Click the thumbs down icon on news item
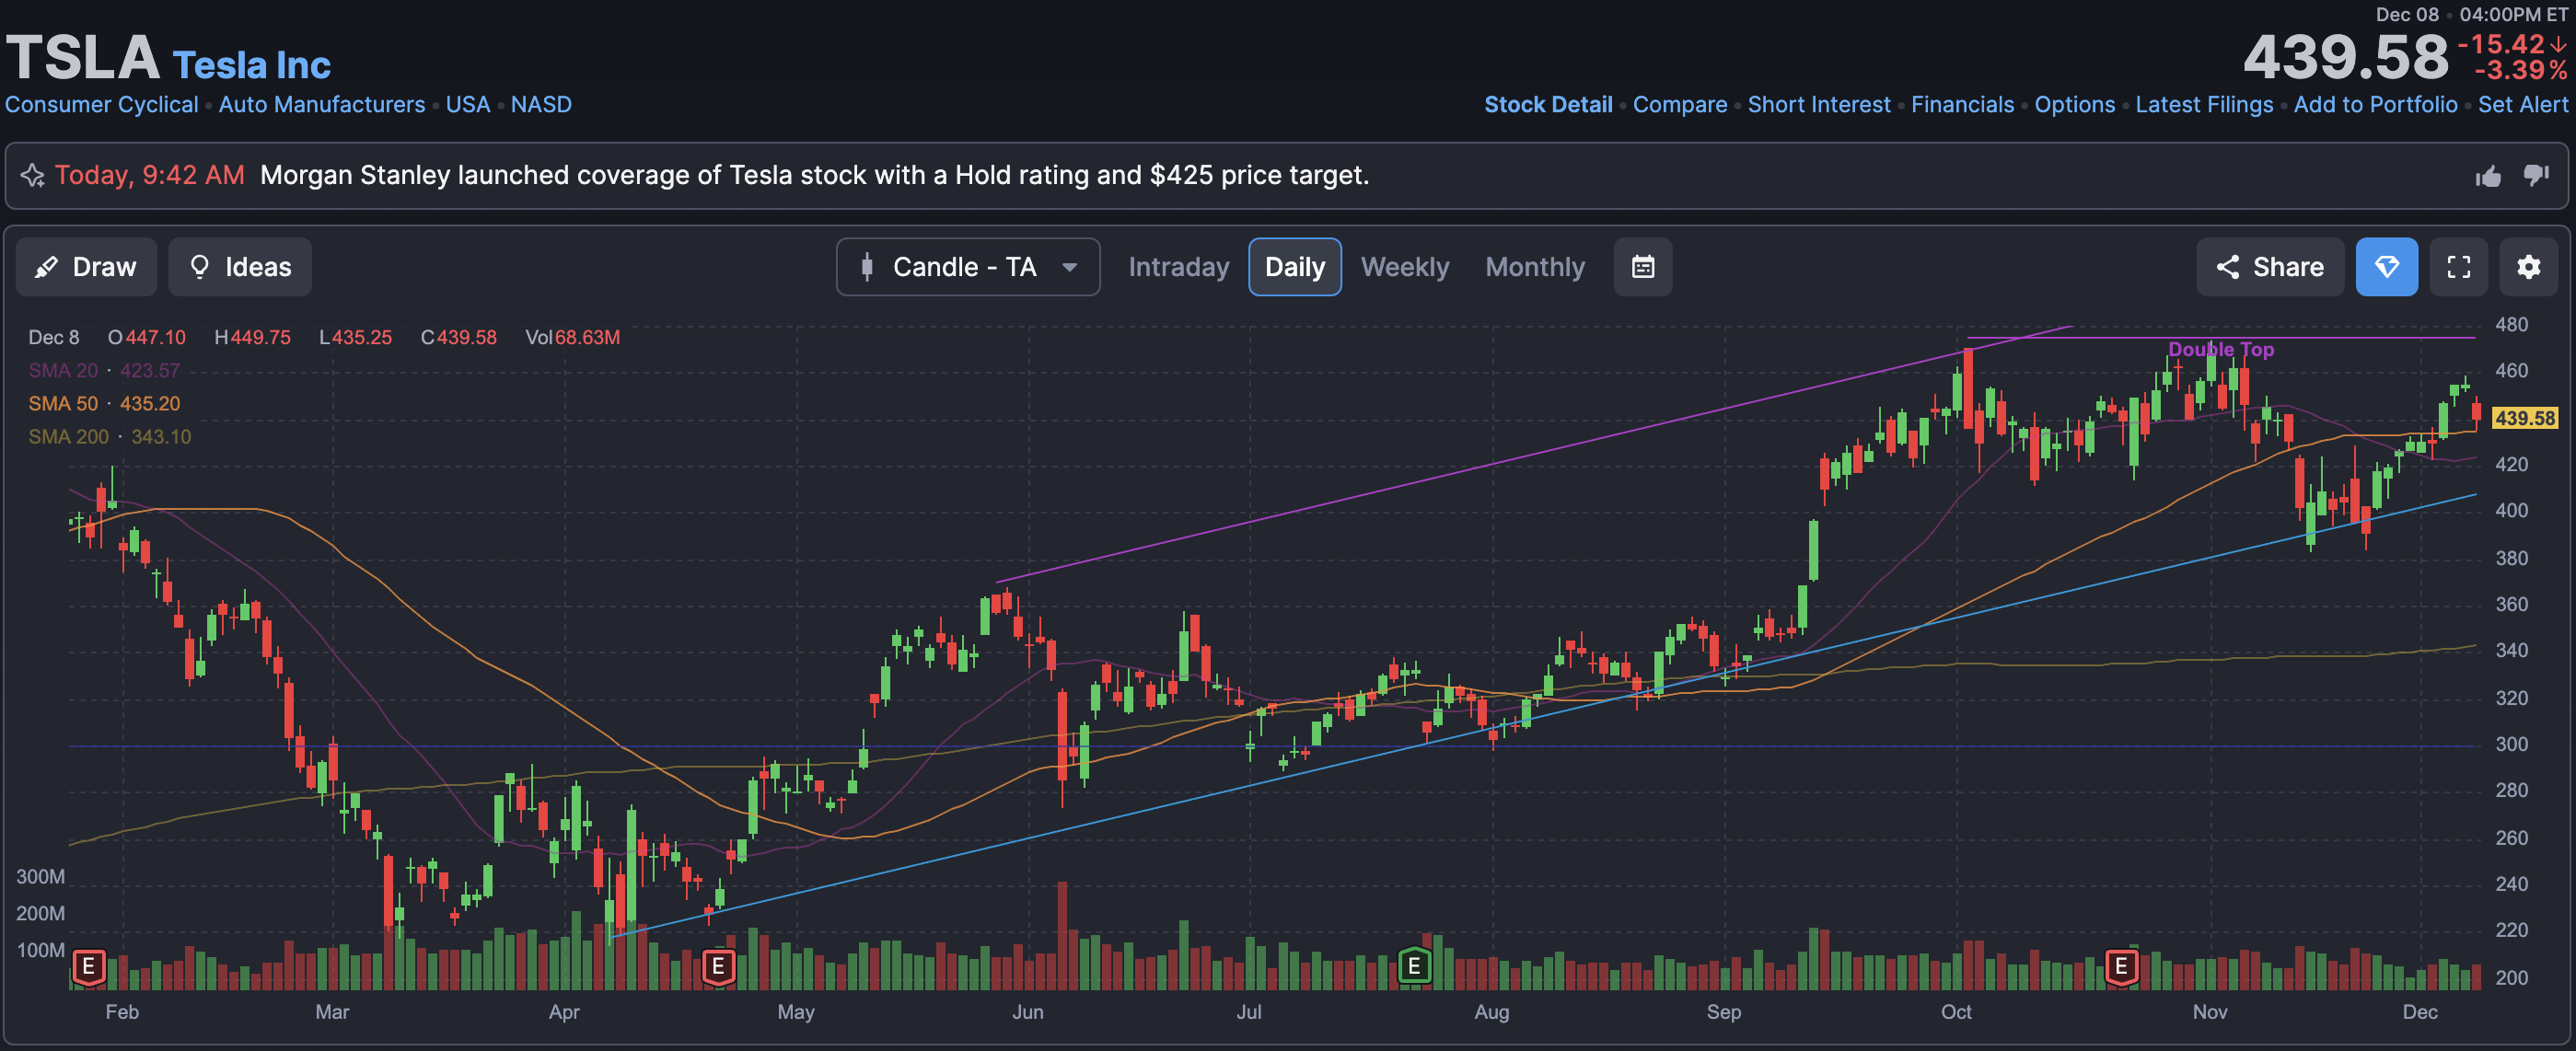2576x1051 pixels. (2536, 176)
